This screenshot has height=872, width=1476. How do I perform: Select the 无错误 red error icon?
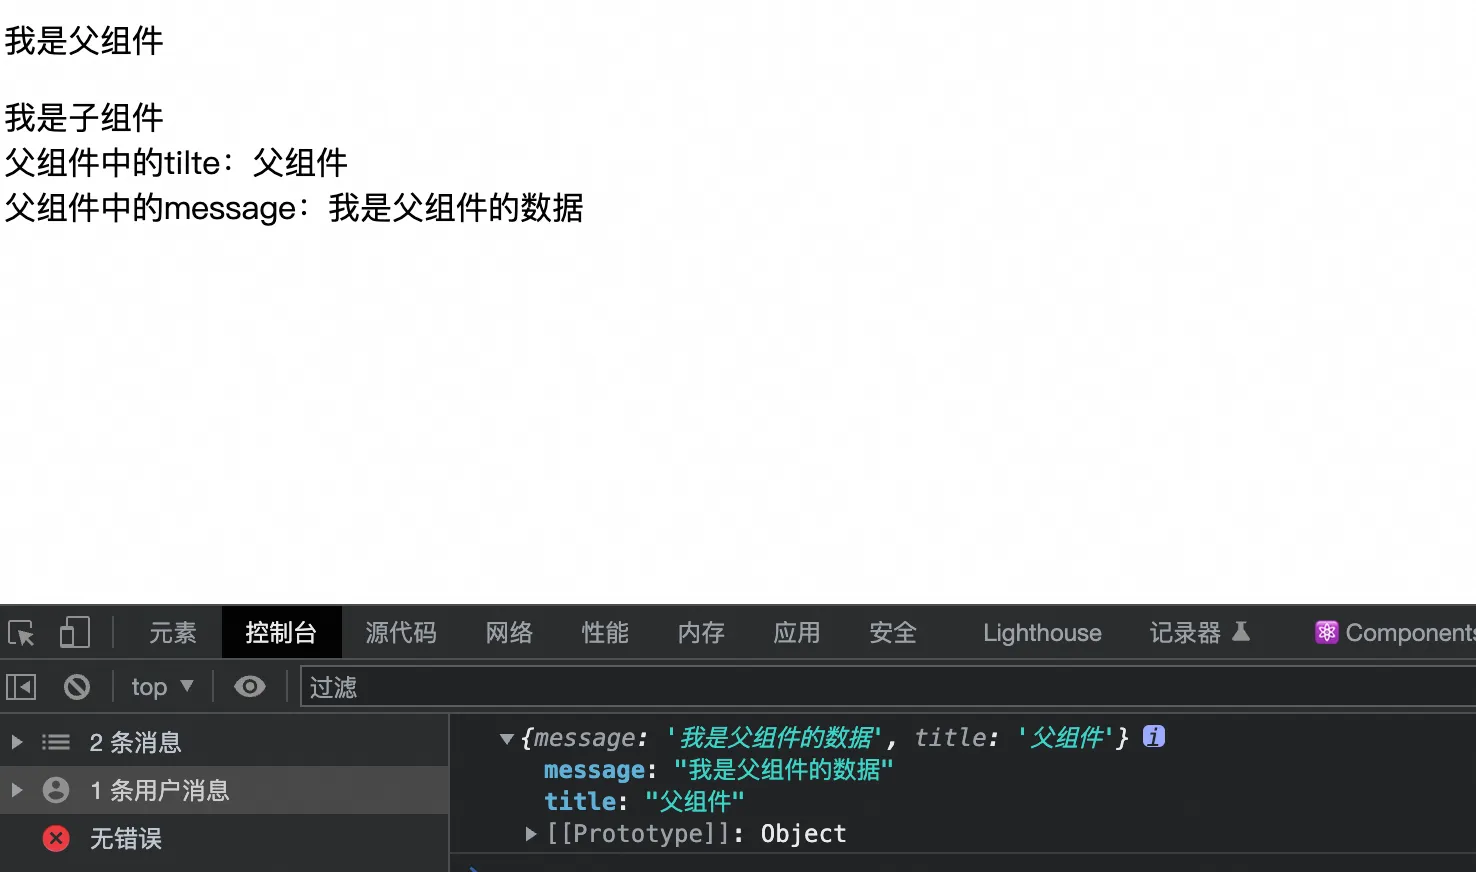click(x=56, y=838)
